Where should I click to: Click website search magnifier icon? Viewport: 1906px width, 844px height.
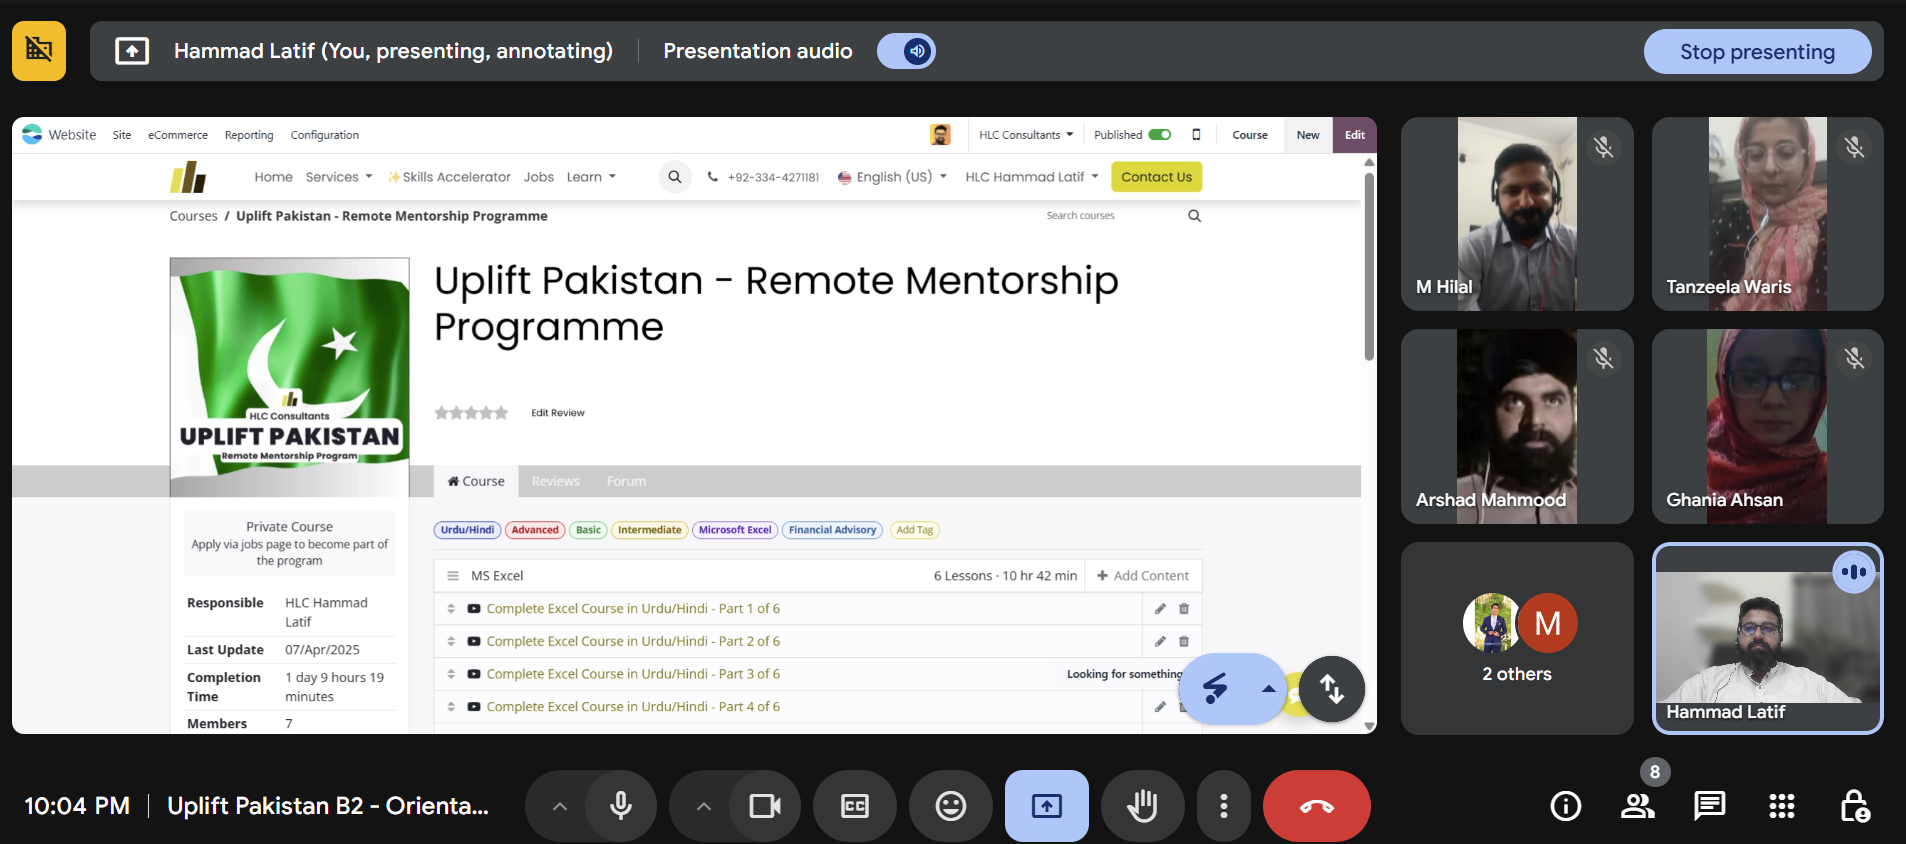[675, 177]
